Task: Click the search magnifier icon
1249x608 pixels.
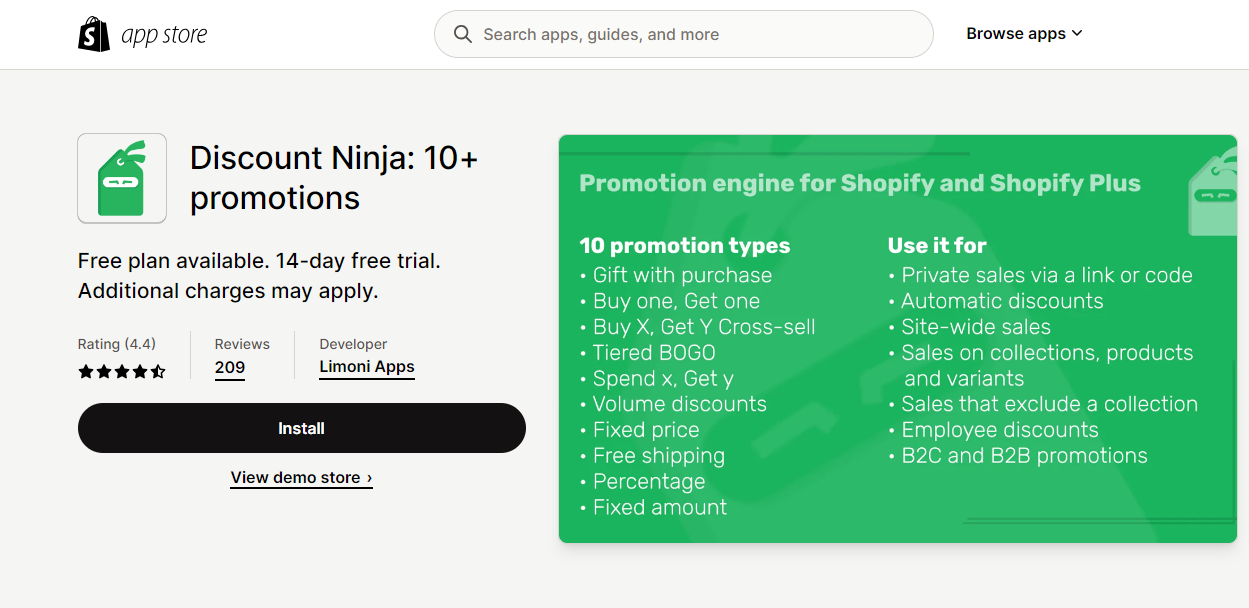Action: click(x=463, y=34)
